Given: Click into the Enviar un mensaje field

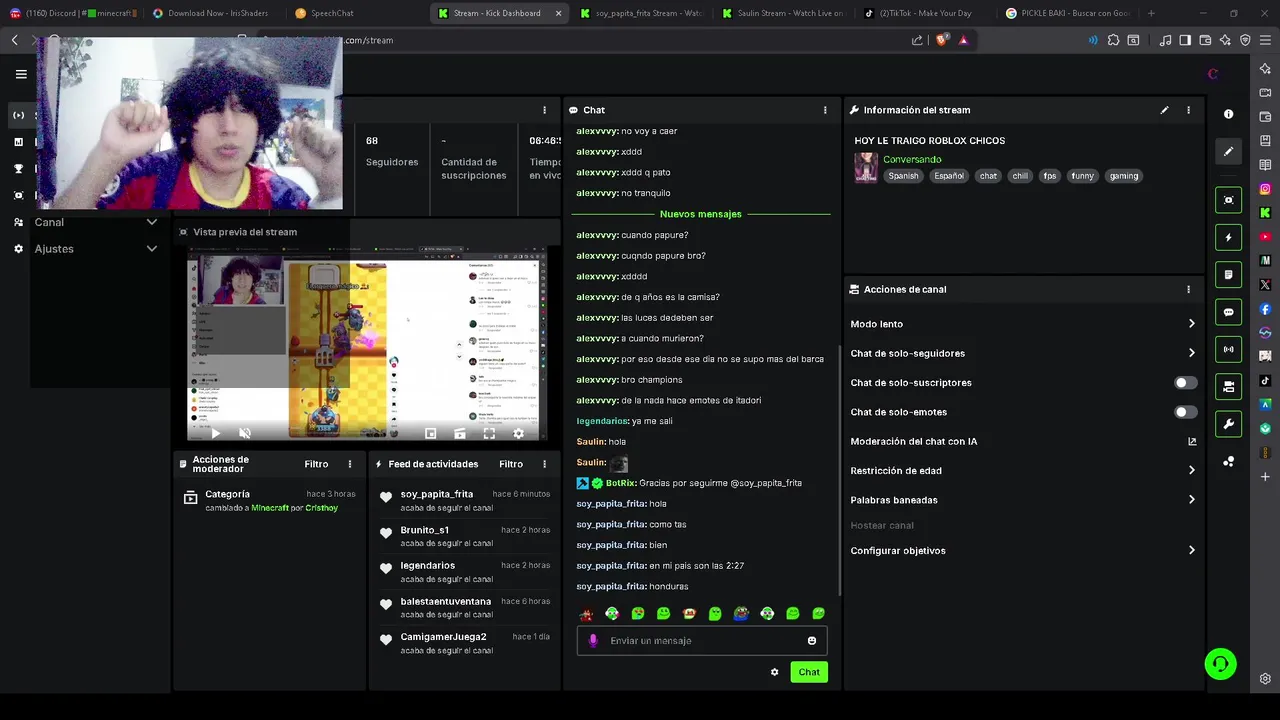Looking at the screenshot, I should (x=702, y=641).
